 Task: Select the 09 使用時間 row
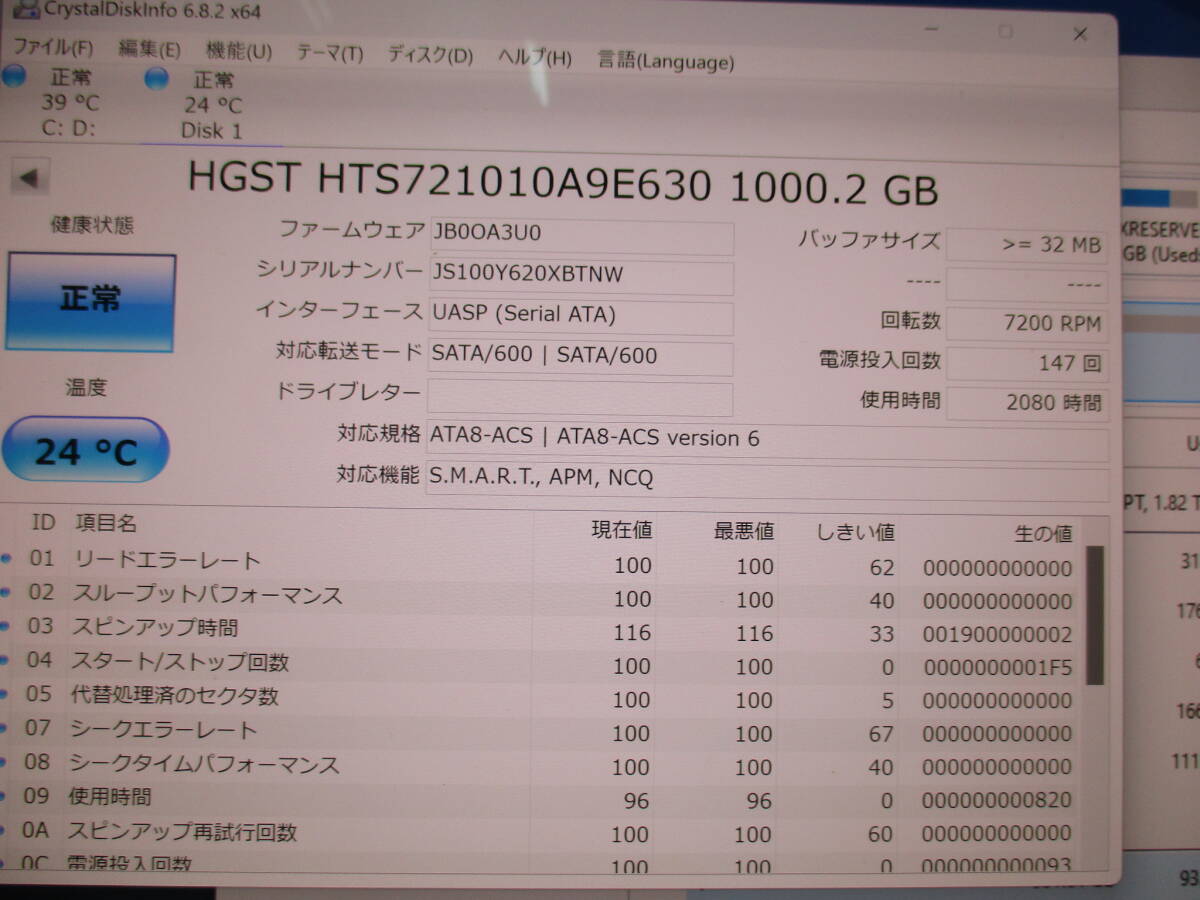[x=540, y=800]
